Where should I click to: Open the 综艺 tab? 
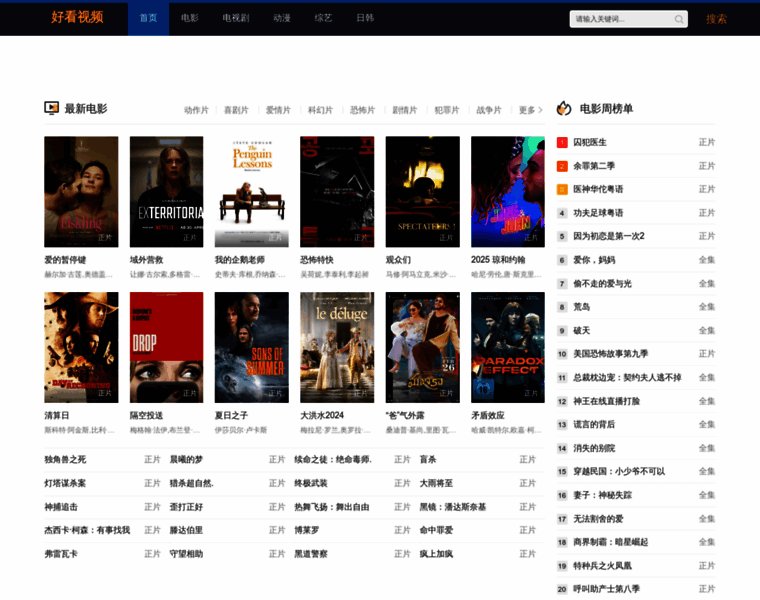[323, 18]
